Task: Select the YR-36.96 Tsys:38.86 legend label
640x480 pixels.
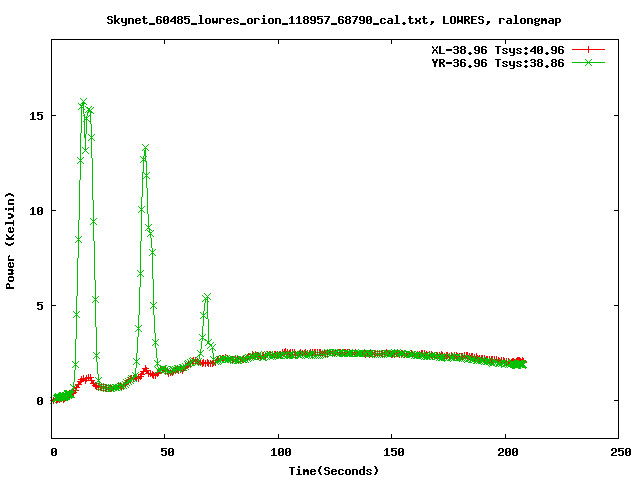Action: (498, 63)
